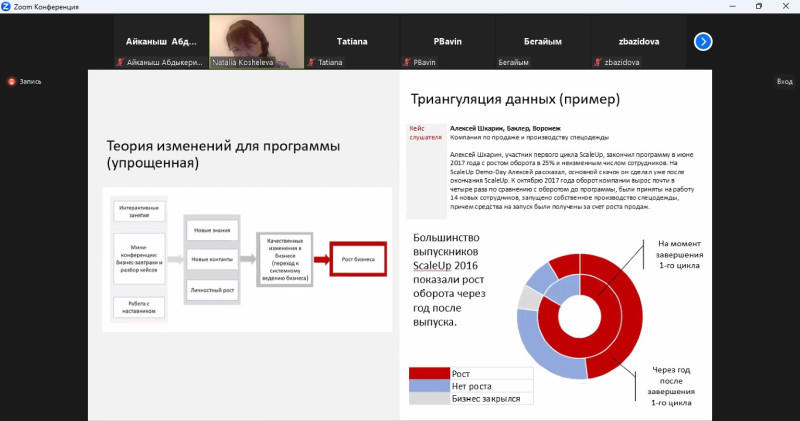800x421 pixels.
Task: Click the 'Вход' label on the right edge
Action: point(784,82)
